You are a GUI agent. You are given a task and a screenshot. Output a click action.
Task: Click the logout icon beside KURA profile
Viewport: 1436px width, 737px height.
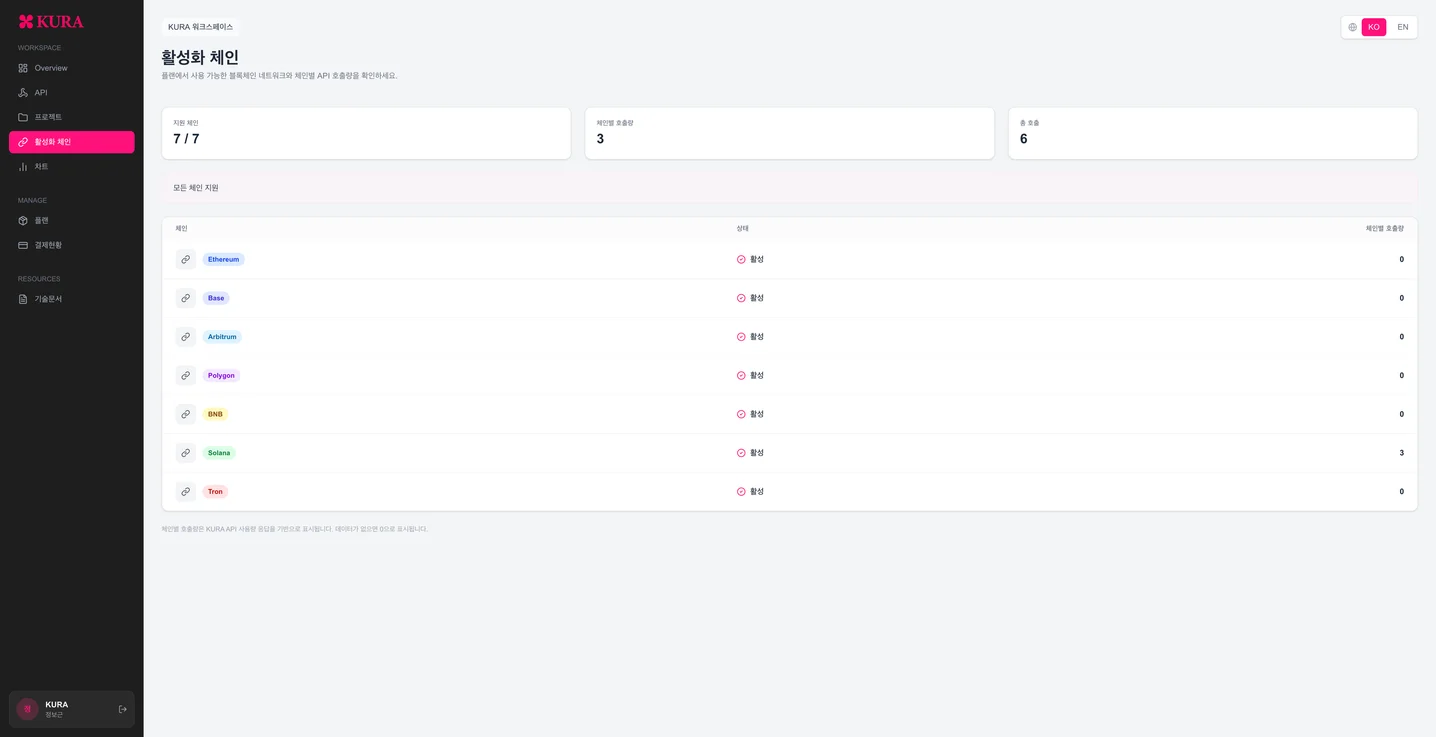122,709
